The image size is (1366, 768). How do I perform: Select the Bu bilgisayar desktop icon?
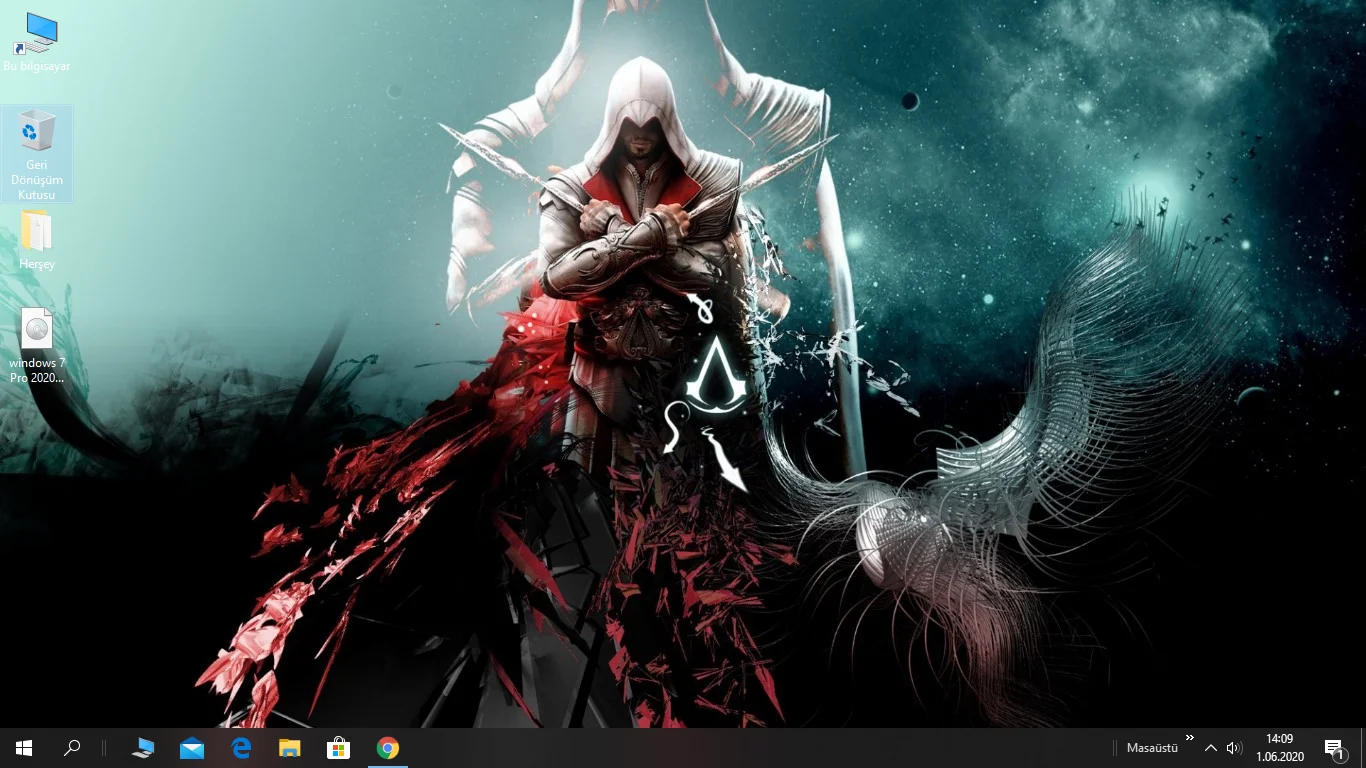(36, 42)
